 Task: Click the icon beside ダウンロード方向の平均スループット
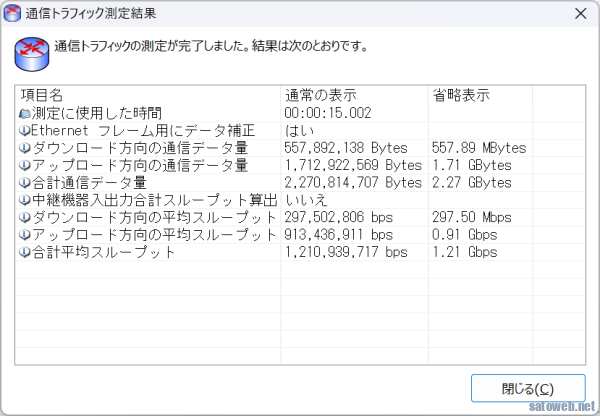[25, 217]
